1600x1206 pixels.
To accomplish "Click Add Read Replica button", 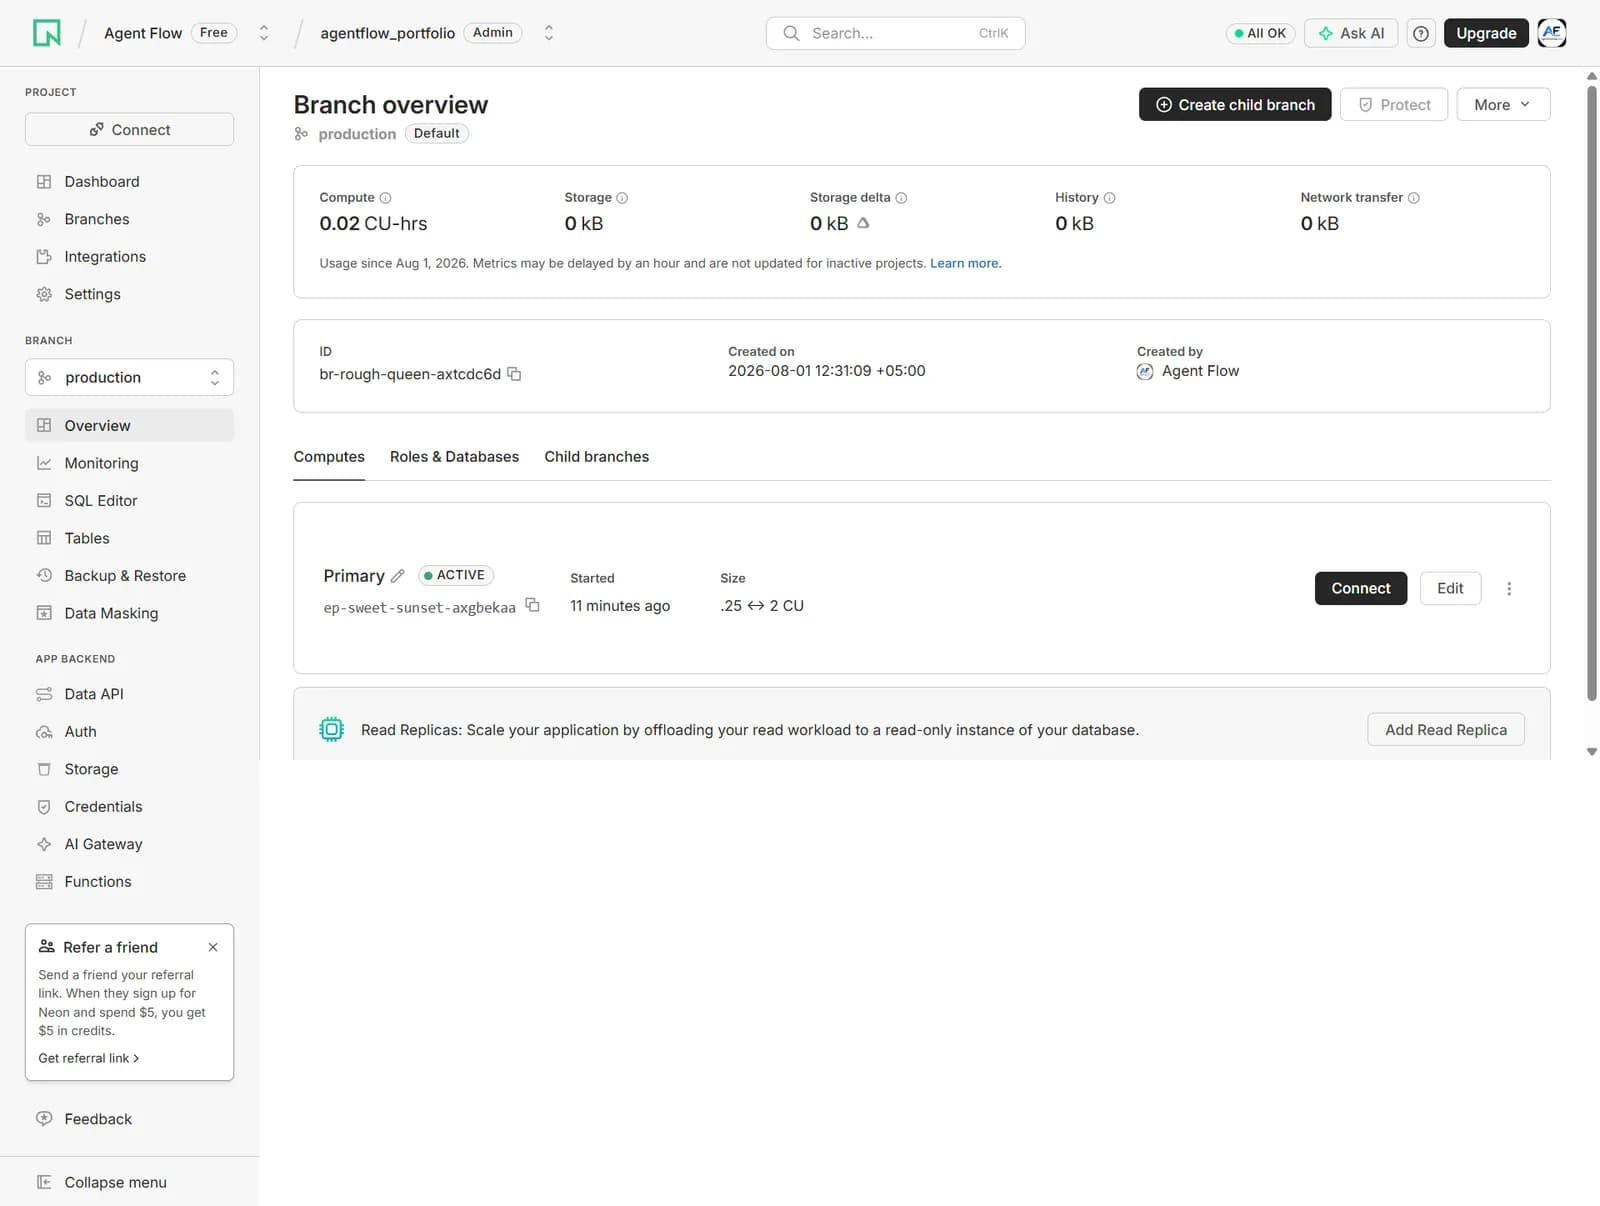I will (1446, 730).
